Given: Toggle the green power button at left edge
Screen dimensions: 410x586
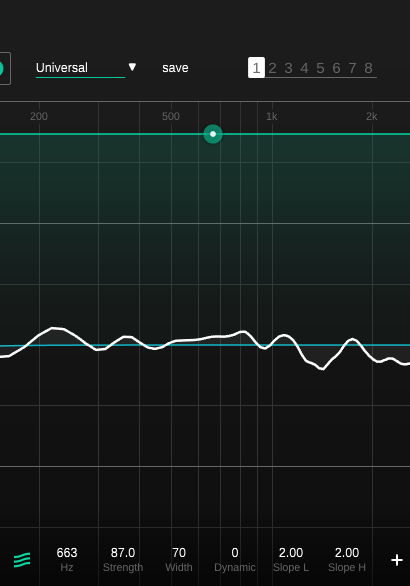Looking at the screenshot, I should tap(1, 68).
